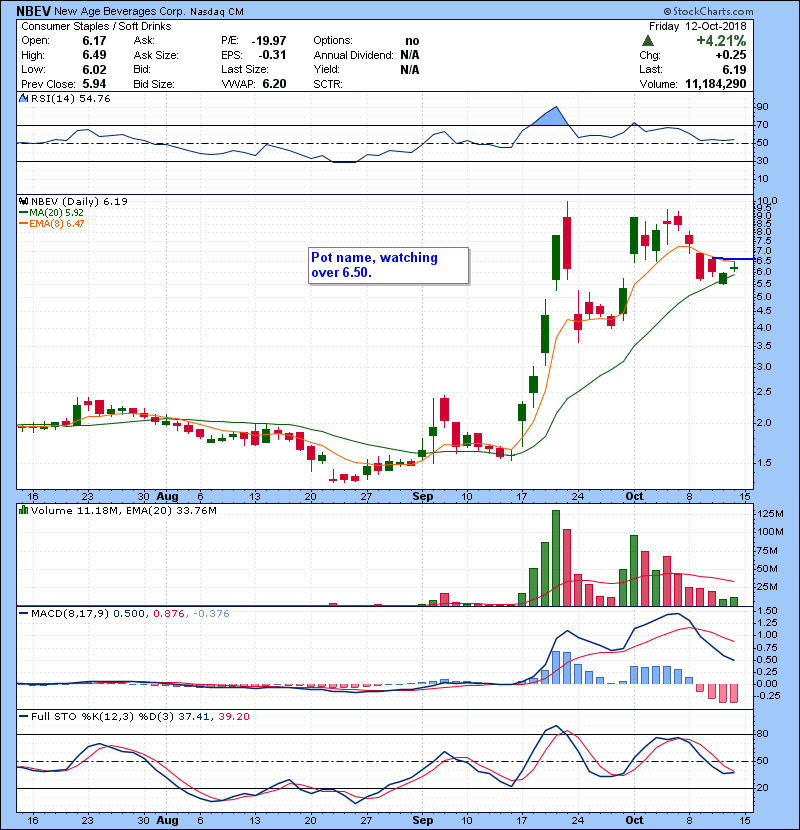Click the volume bars icon in Volume panel

[x=23, y=510]
